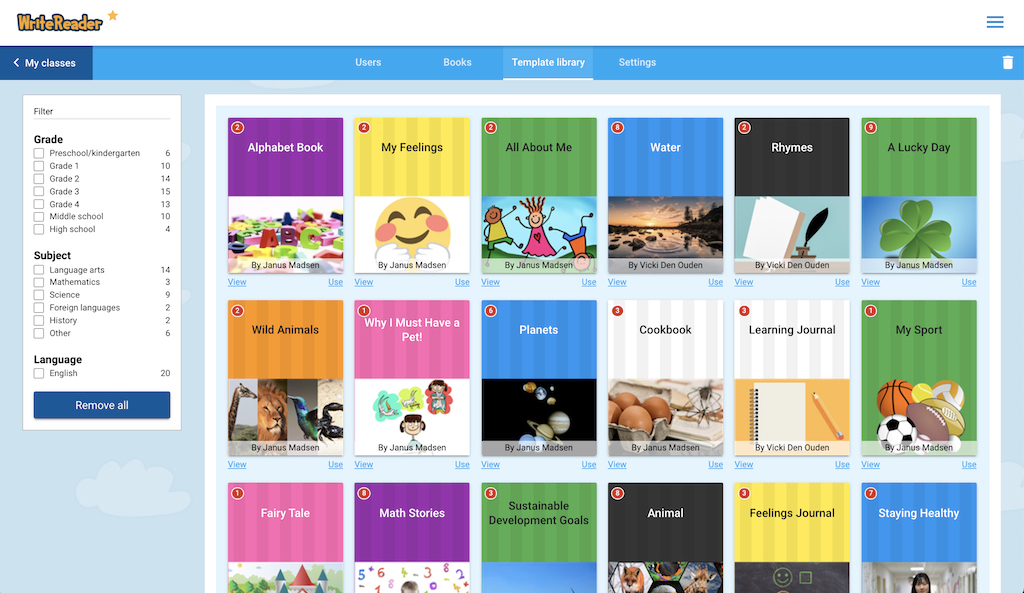Open the Fairy Tale template cover
This screenshot has width=1024, height=593.
[285, 537]
